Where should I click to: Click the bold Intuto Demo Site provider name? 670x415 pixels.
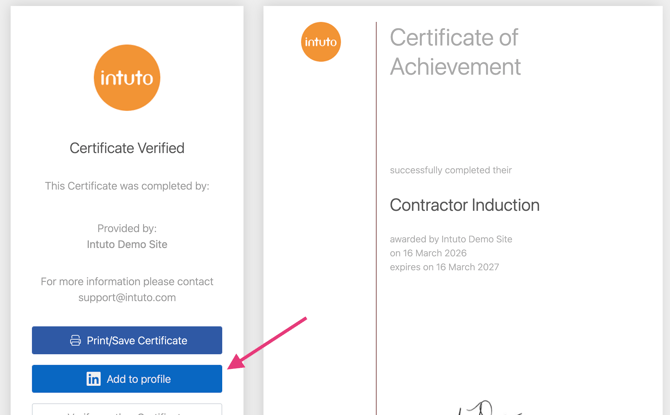coord(127,244)
